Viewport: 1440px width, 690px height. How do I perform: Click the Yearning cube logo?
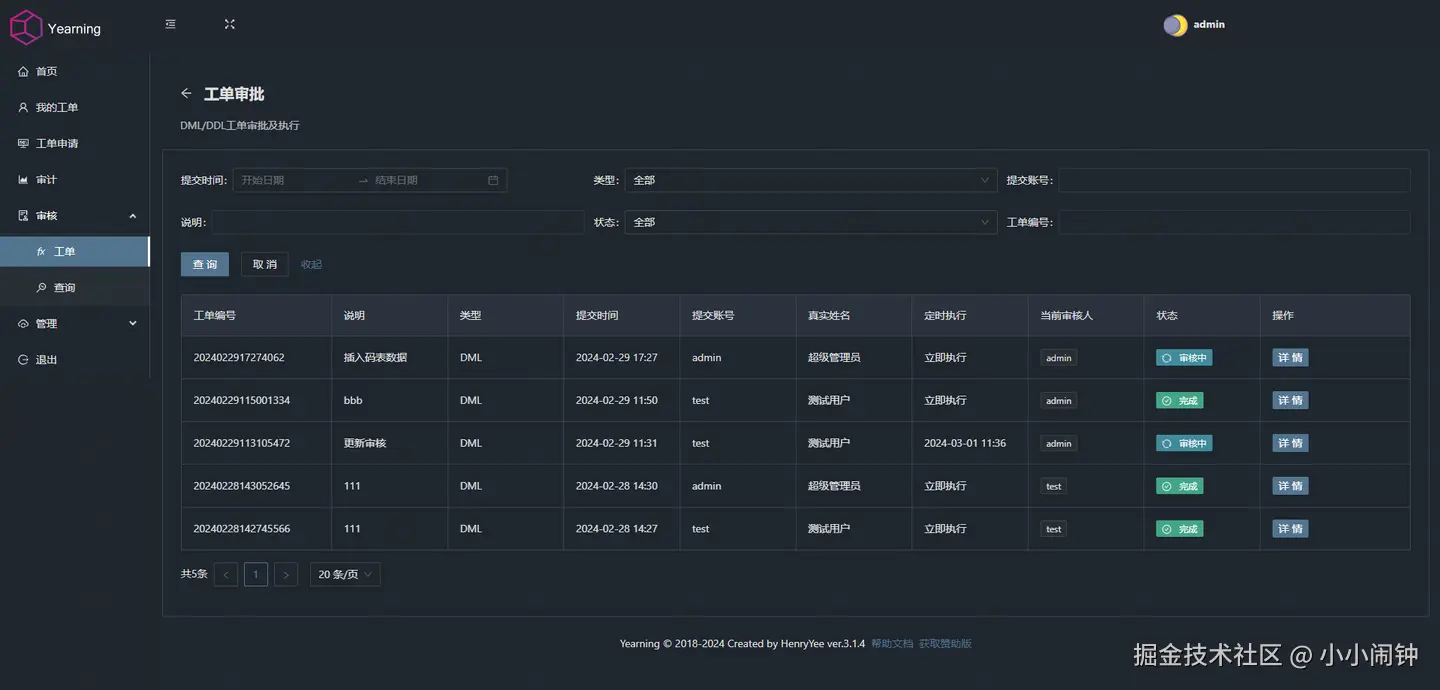26,28
